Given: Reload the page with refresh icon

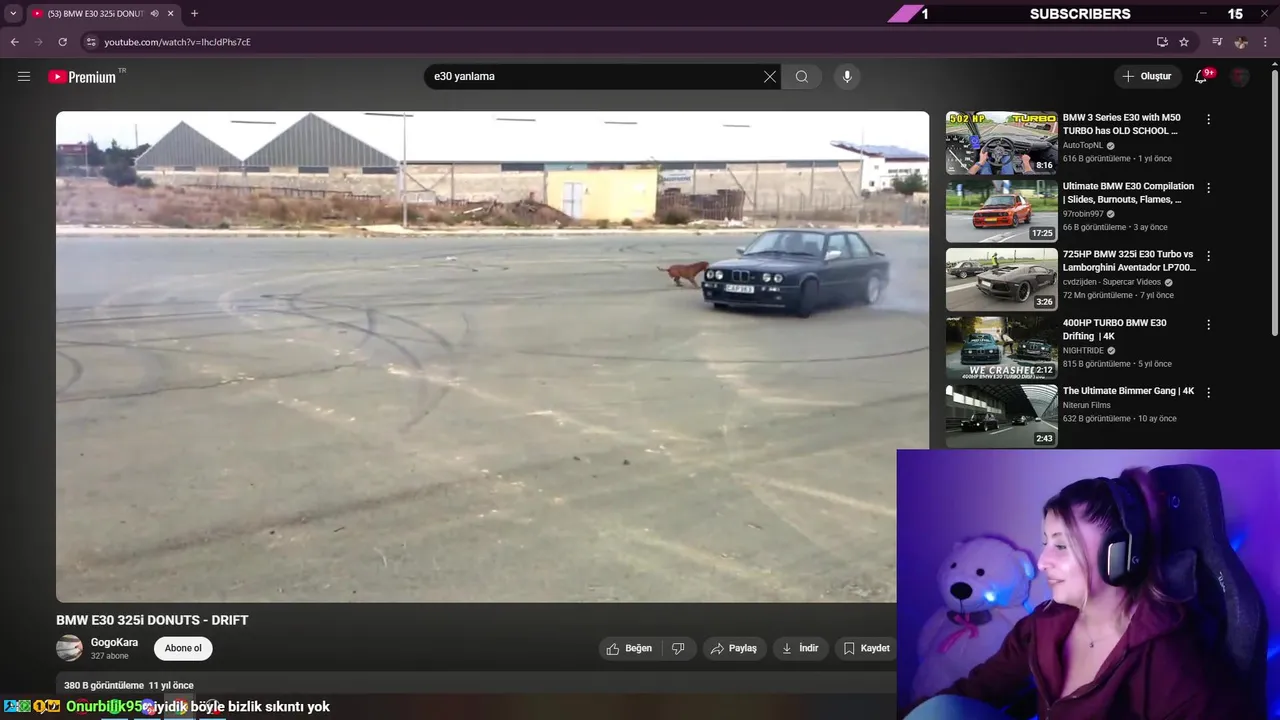Looking at the screenshot, I should pos(62,42).
